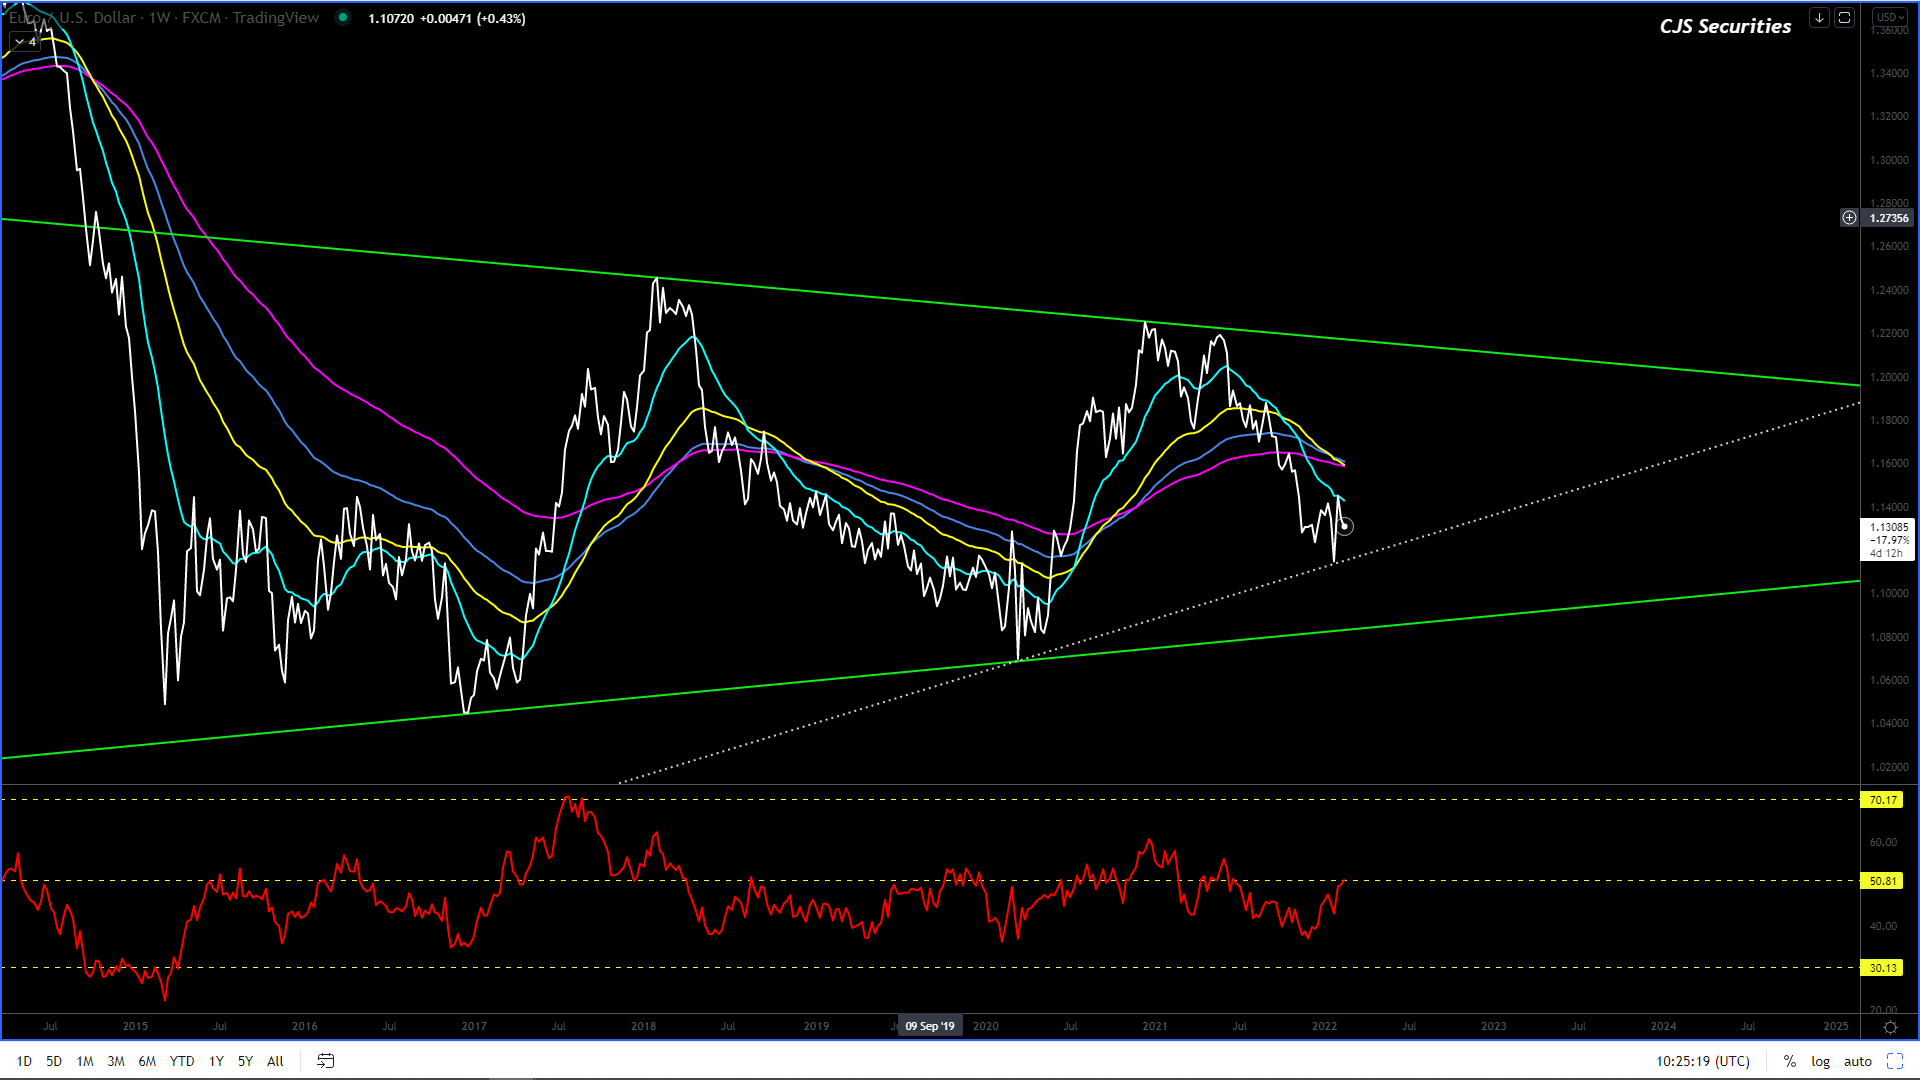Select the YTD date range
The image size is (1920, 1080).
(182, 1061)
